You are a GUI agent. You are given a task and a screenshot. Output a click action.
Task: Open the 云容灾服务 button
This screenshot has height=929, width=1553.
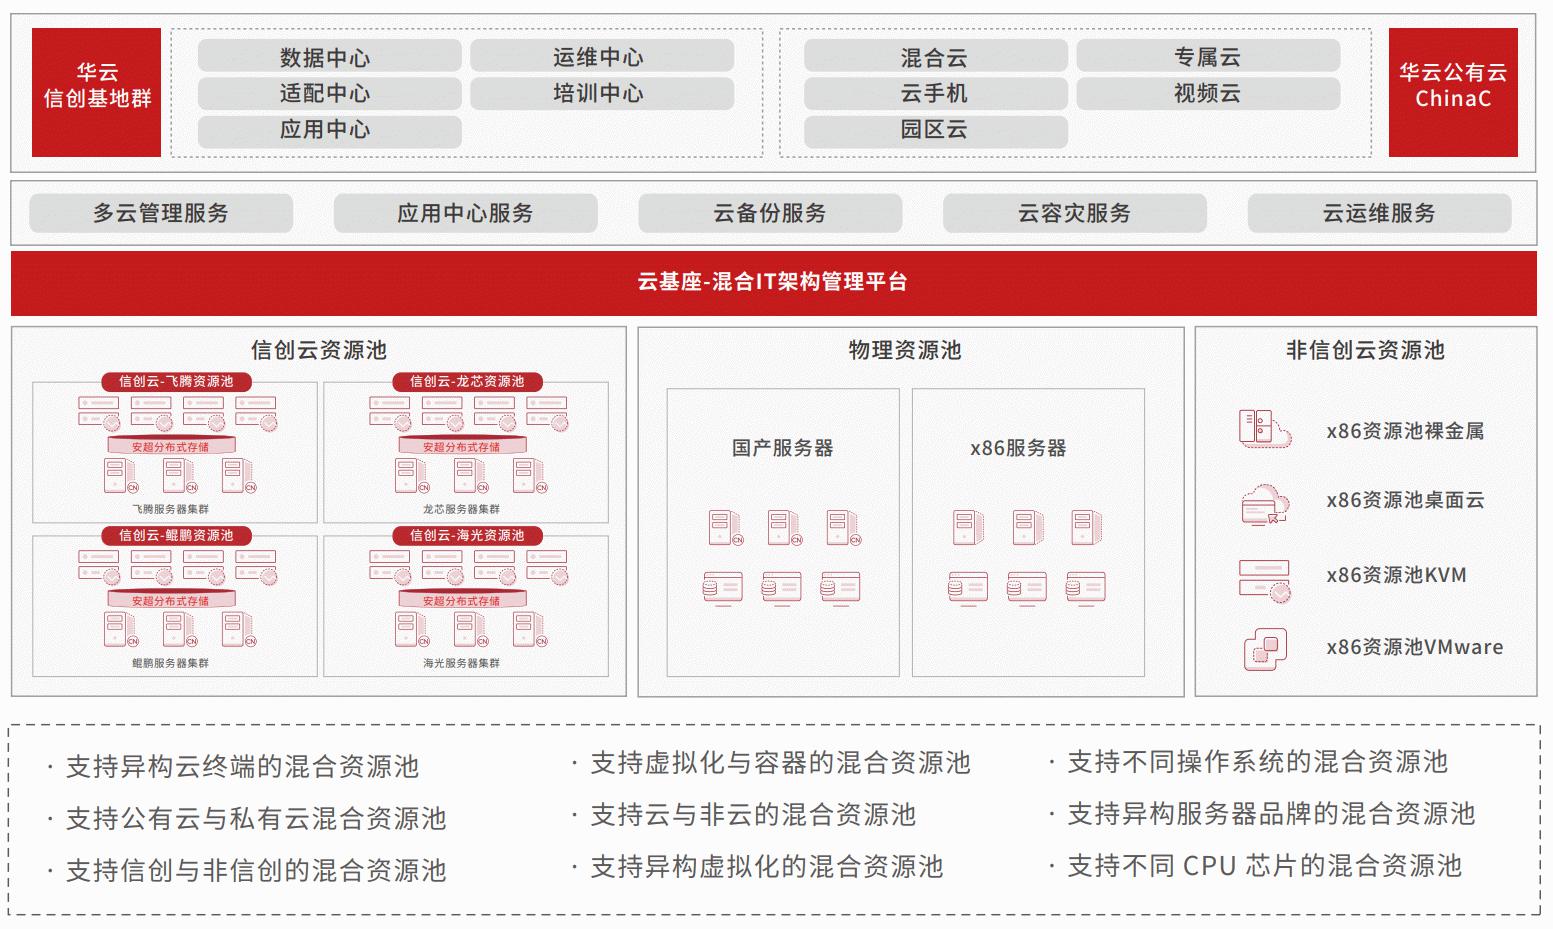pos(1074,213)
